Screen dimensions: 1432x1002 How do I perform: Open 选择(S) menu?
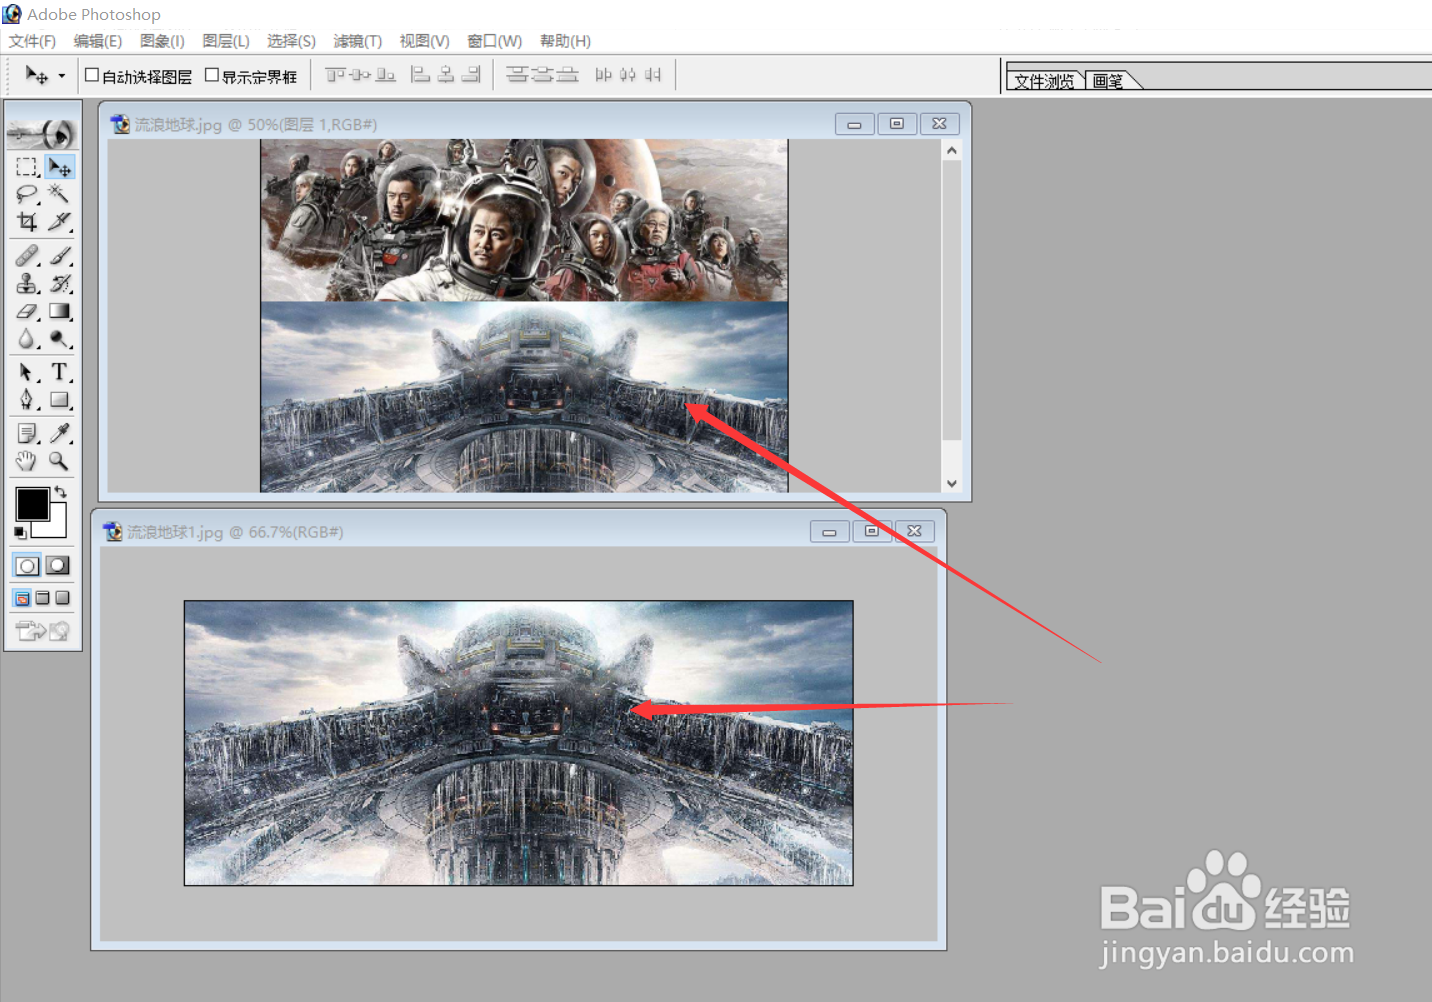[x=291, y=41]
